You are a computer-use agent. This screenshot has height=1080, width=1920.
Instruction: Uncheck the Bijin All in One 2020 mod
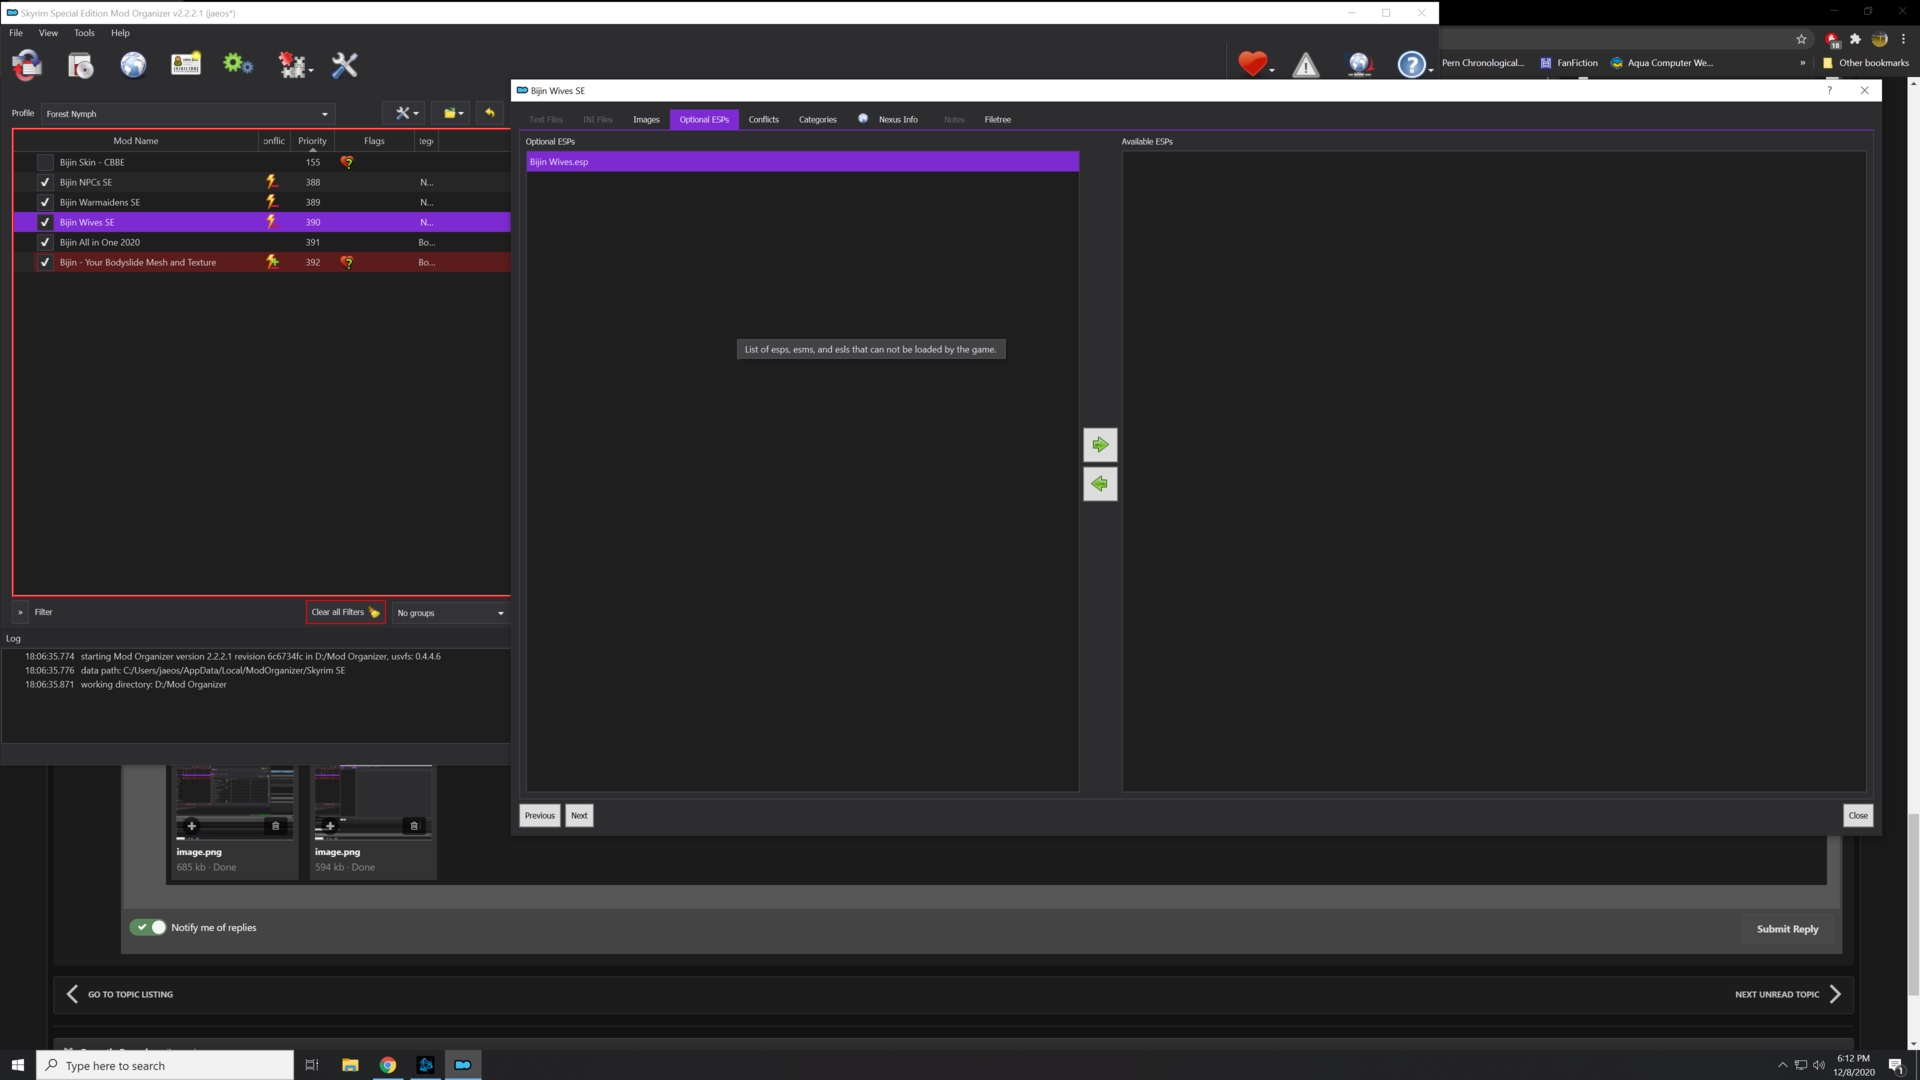tap(45, 242)
